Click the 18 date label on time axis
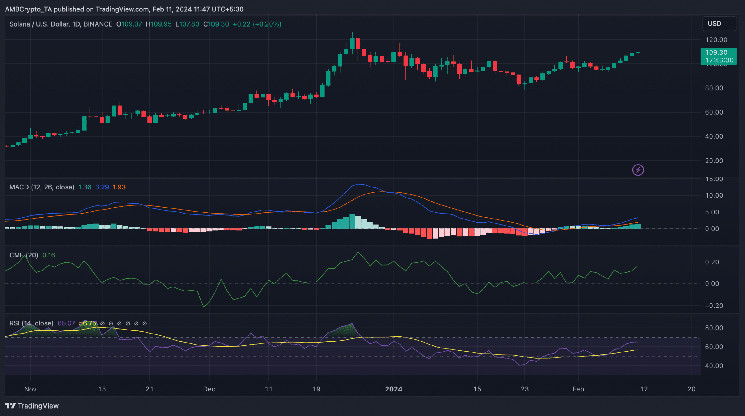 [316, 389]
